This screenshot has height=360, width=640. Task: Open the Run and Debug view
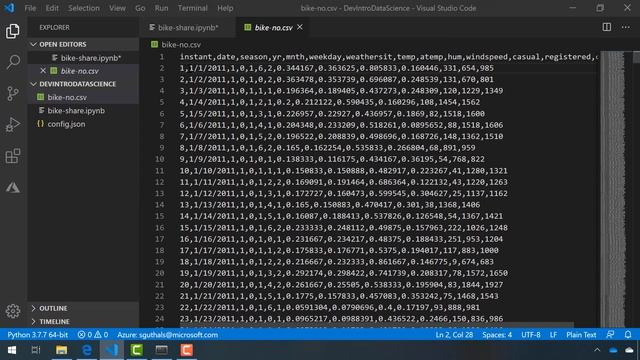pyautogui.click(x=13, y=124)
